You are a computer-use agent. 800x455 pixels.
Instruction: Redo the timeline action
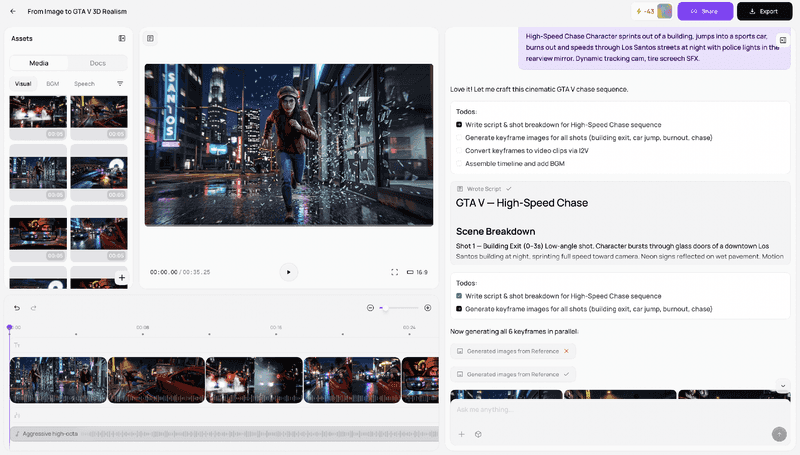[34, 308]
